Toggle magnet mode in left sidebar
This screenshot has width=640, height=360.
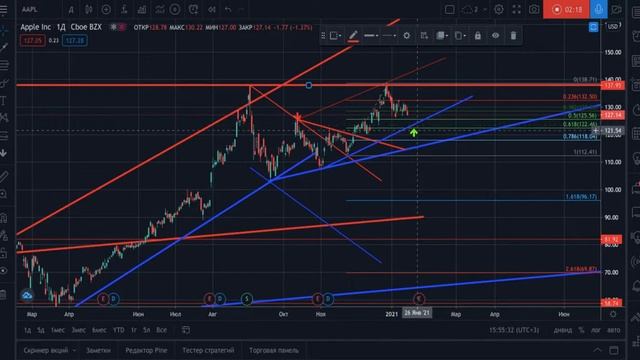pyautogui.click(x=4, y=218)
